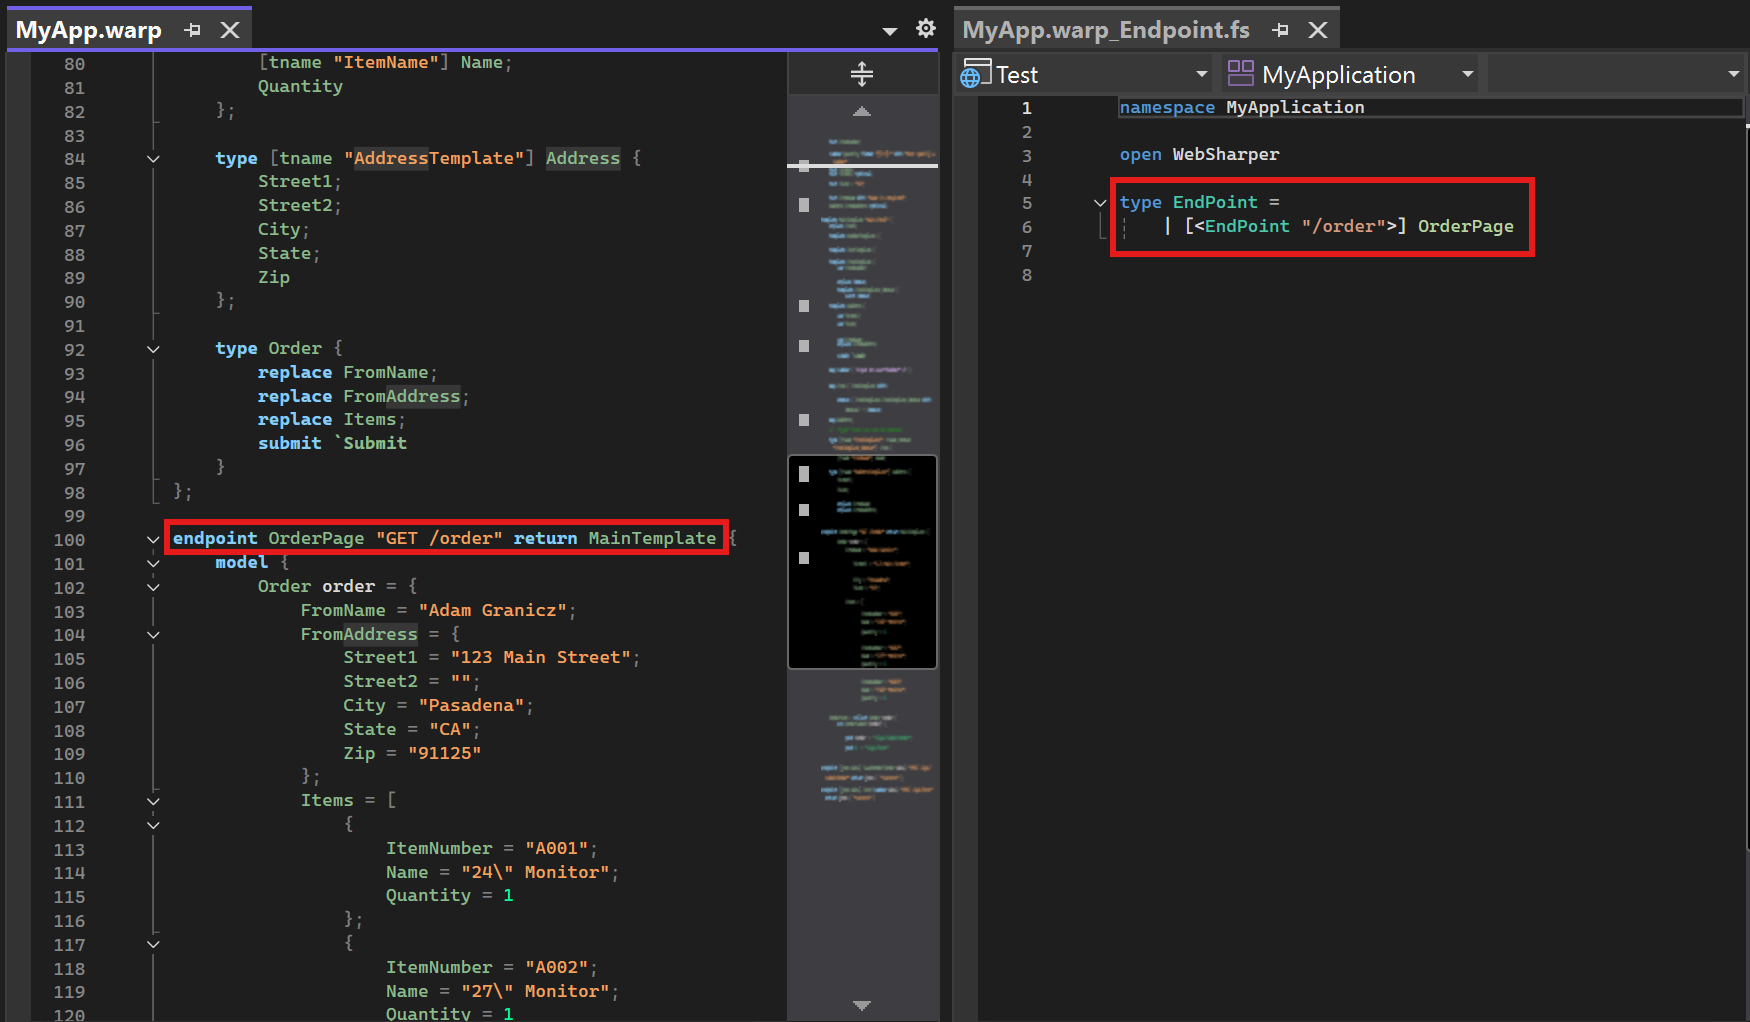Click the purple project icon beside MyApplication
Screen dimensions: 1750x1022
pos(1242,72)
